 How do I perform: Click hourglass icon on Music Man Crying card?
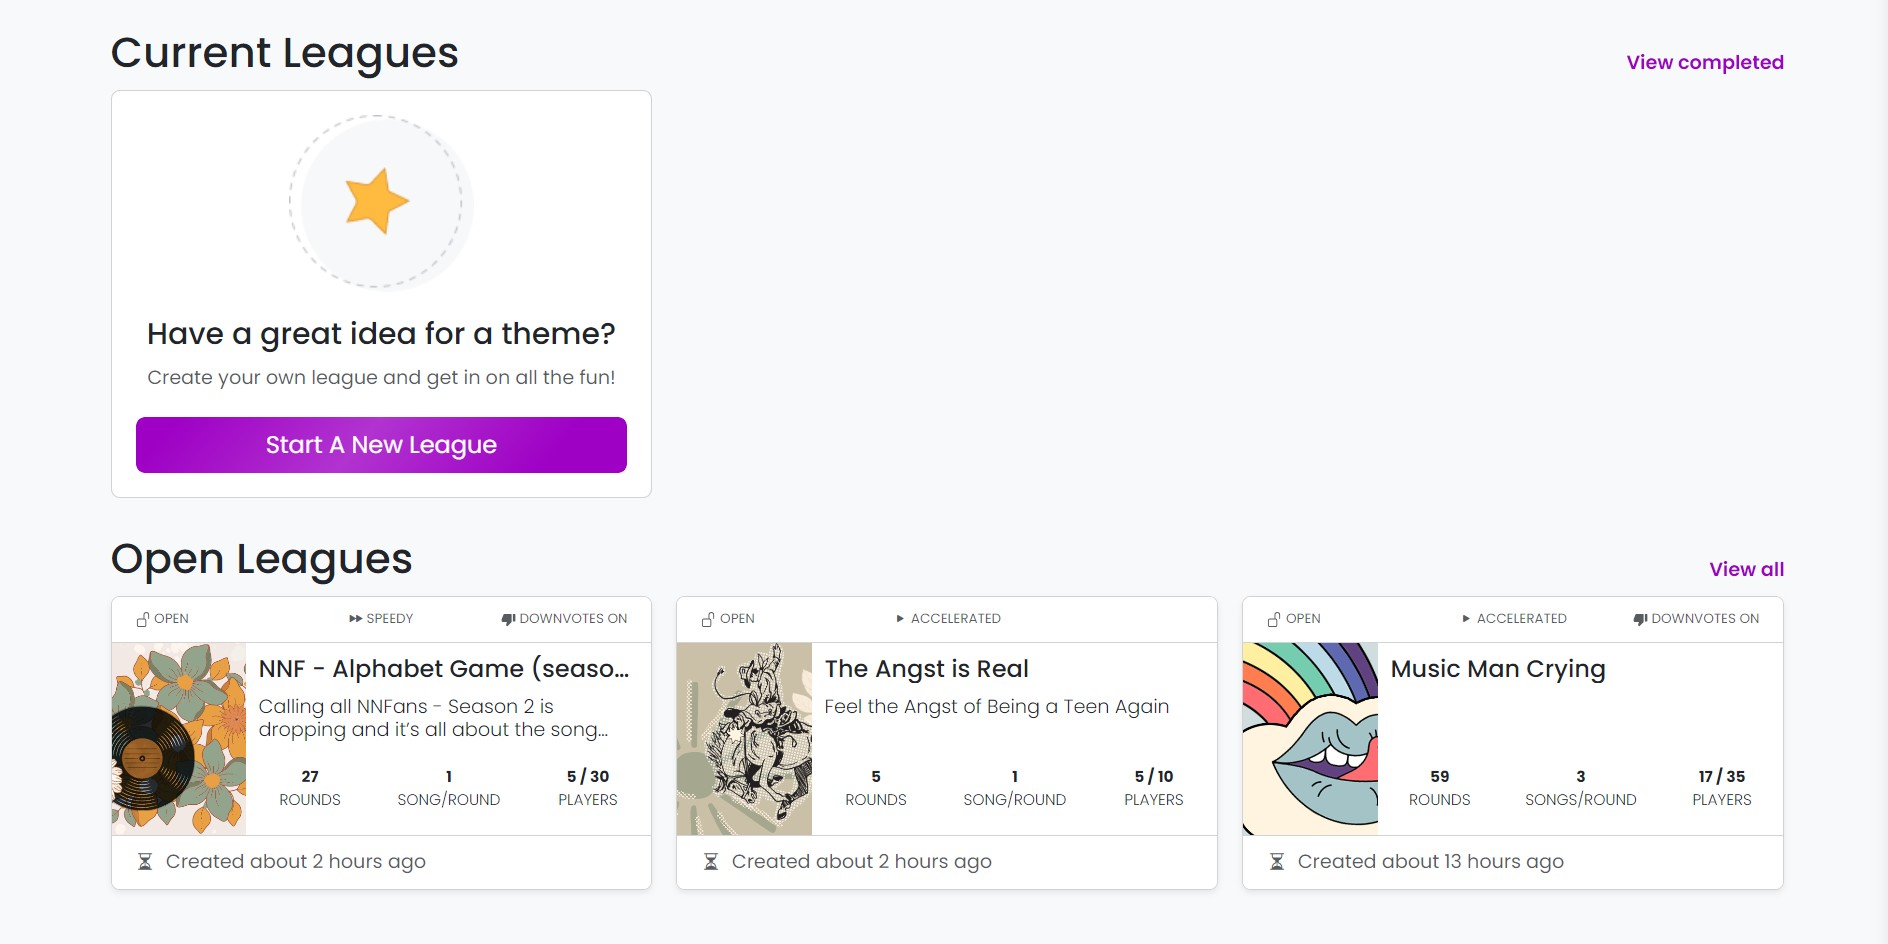1277,861
